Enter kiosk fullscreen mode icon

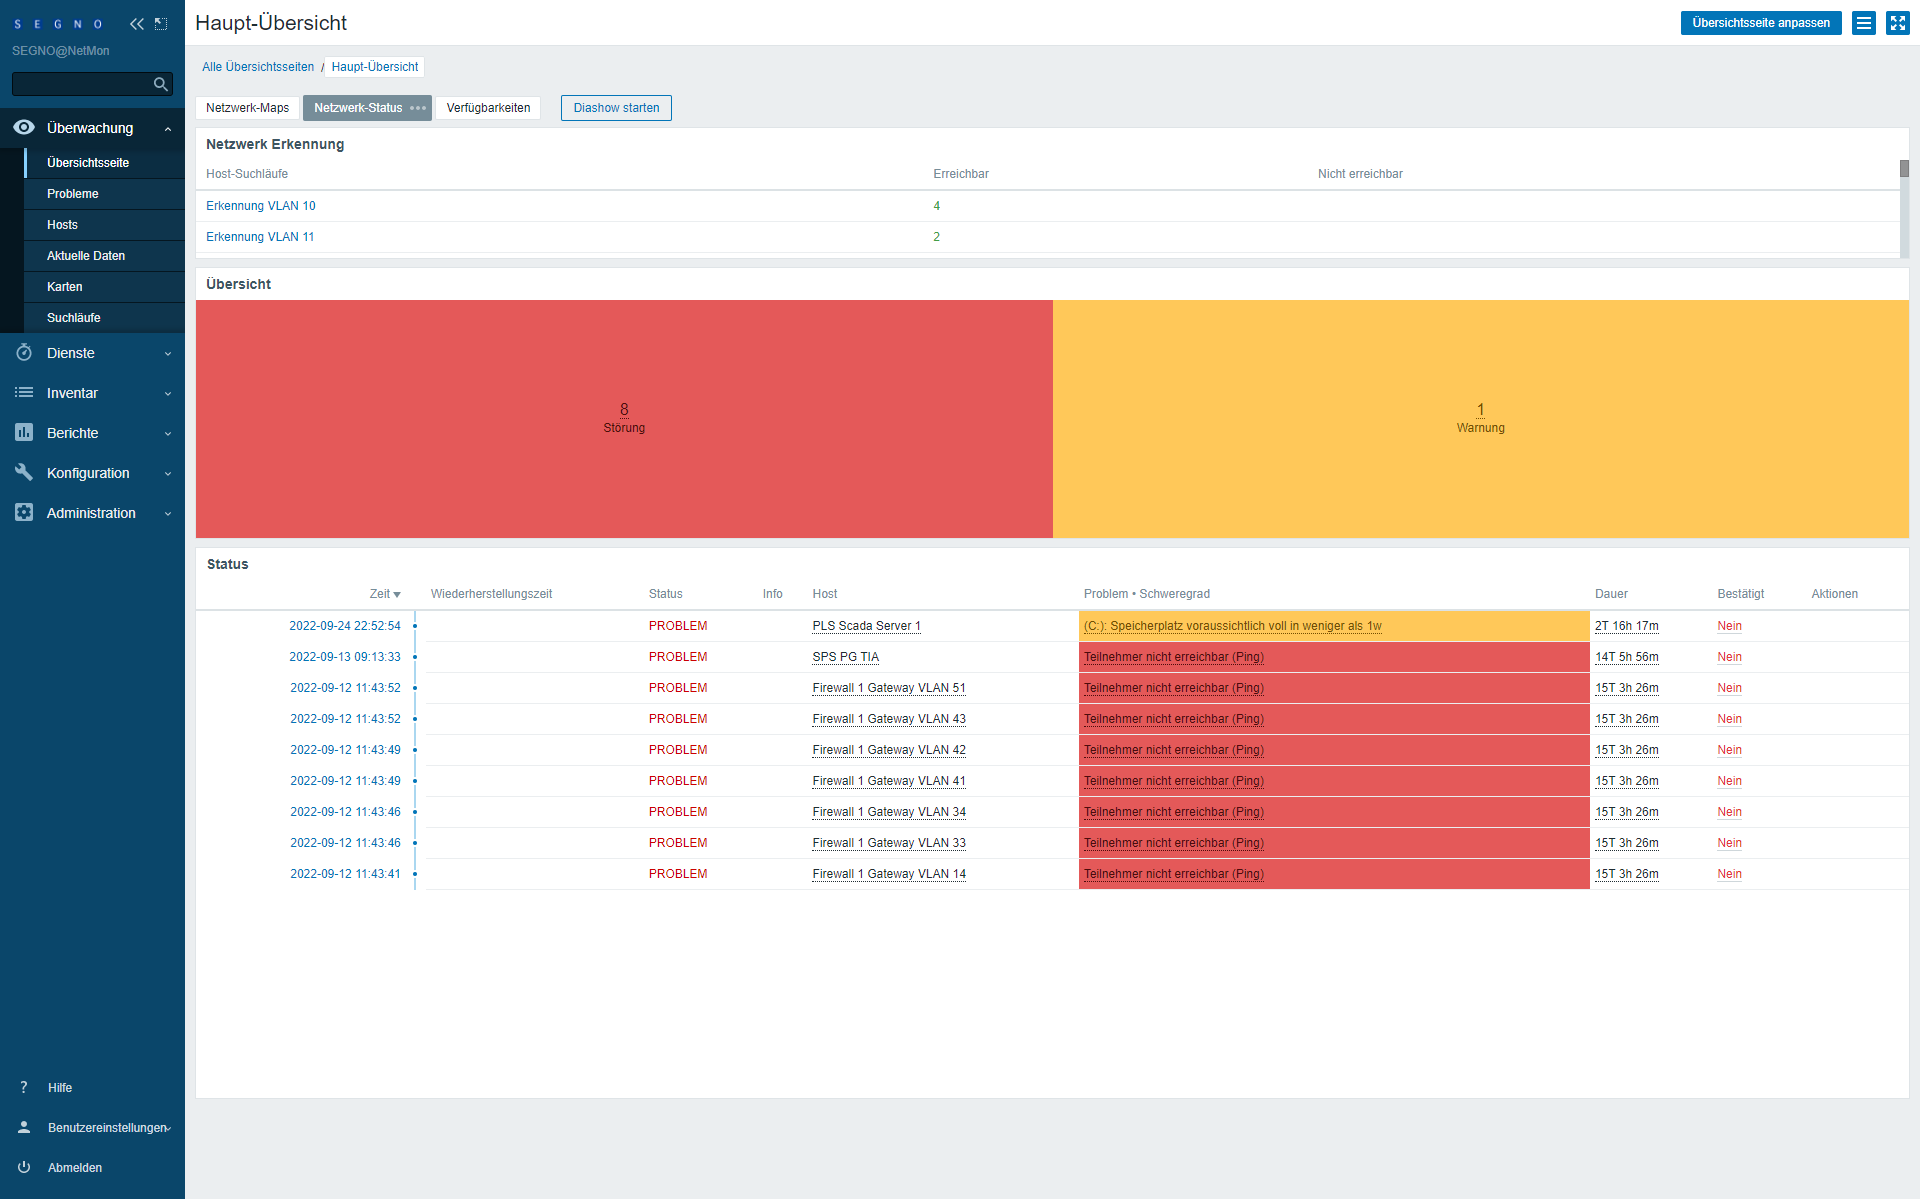1897,23
